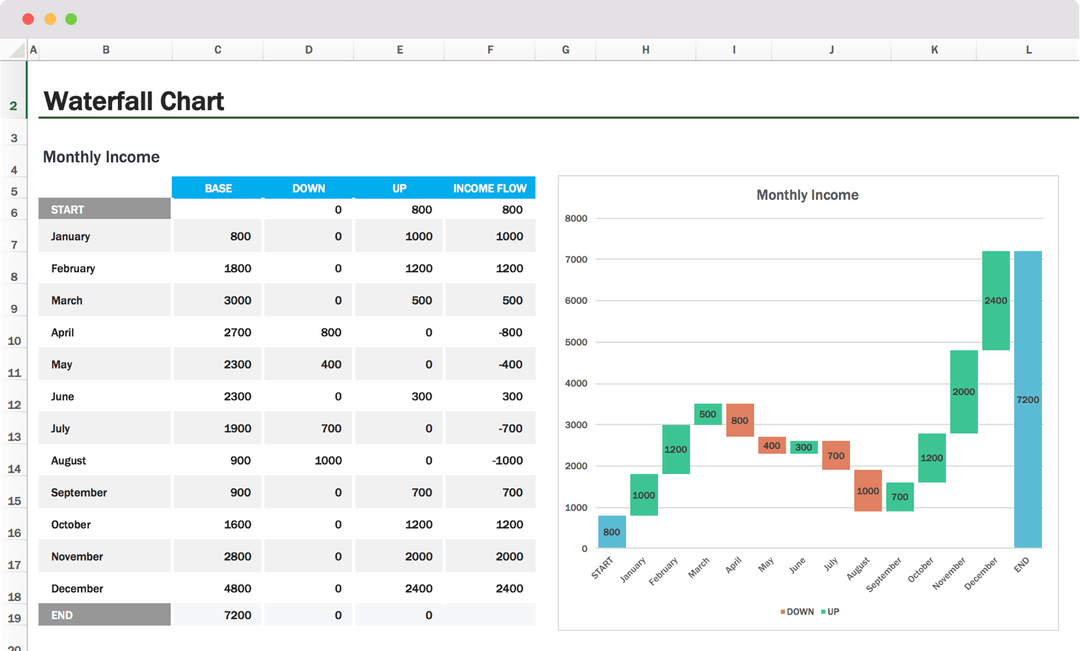
Task: Select August's INCOME FLOW cell showing -1000
Action: pos(490,461)
